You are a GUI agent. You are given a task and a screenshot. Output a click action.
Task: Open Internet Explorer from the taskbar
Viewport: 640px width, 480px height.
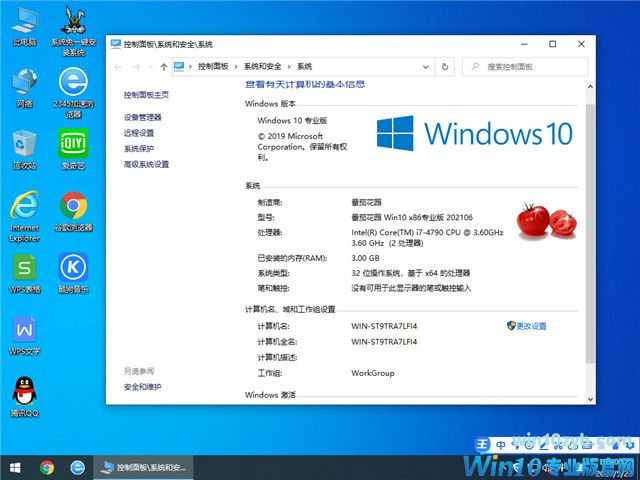click(x=78, y=468)
